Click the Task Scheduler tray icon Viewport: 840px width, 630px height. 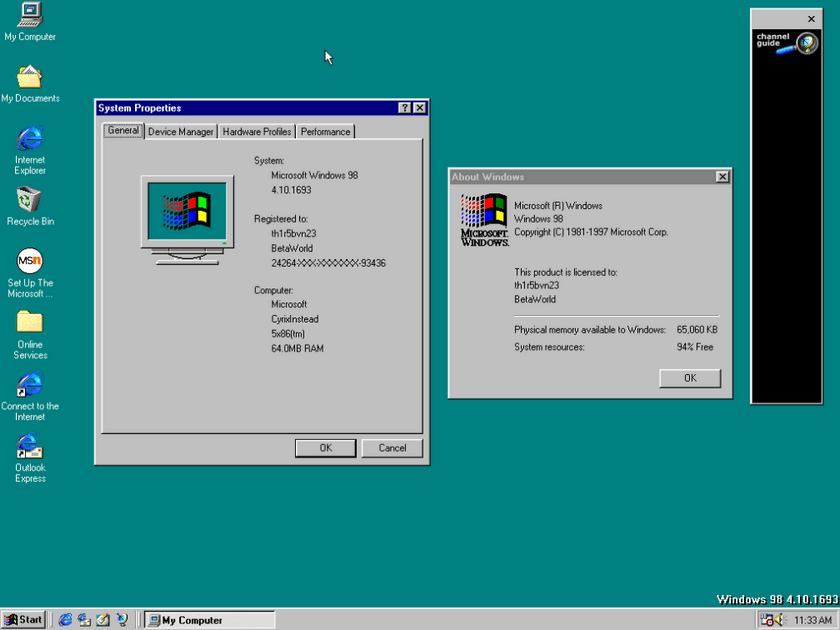coord(765,620)
